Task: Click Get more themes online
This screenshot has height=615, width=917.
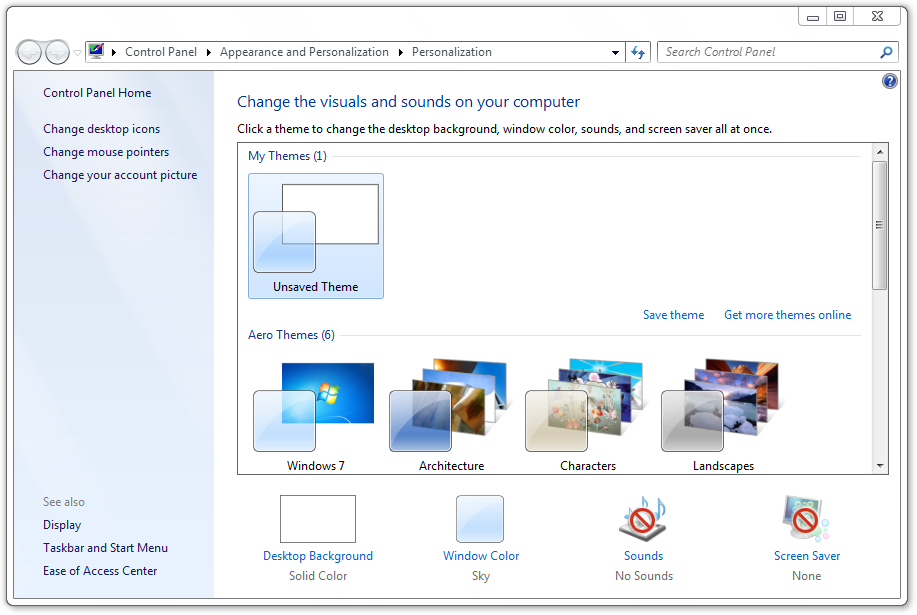Action: click(x=787, y=315)
